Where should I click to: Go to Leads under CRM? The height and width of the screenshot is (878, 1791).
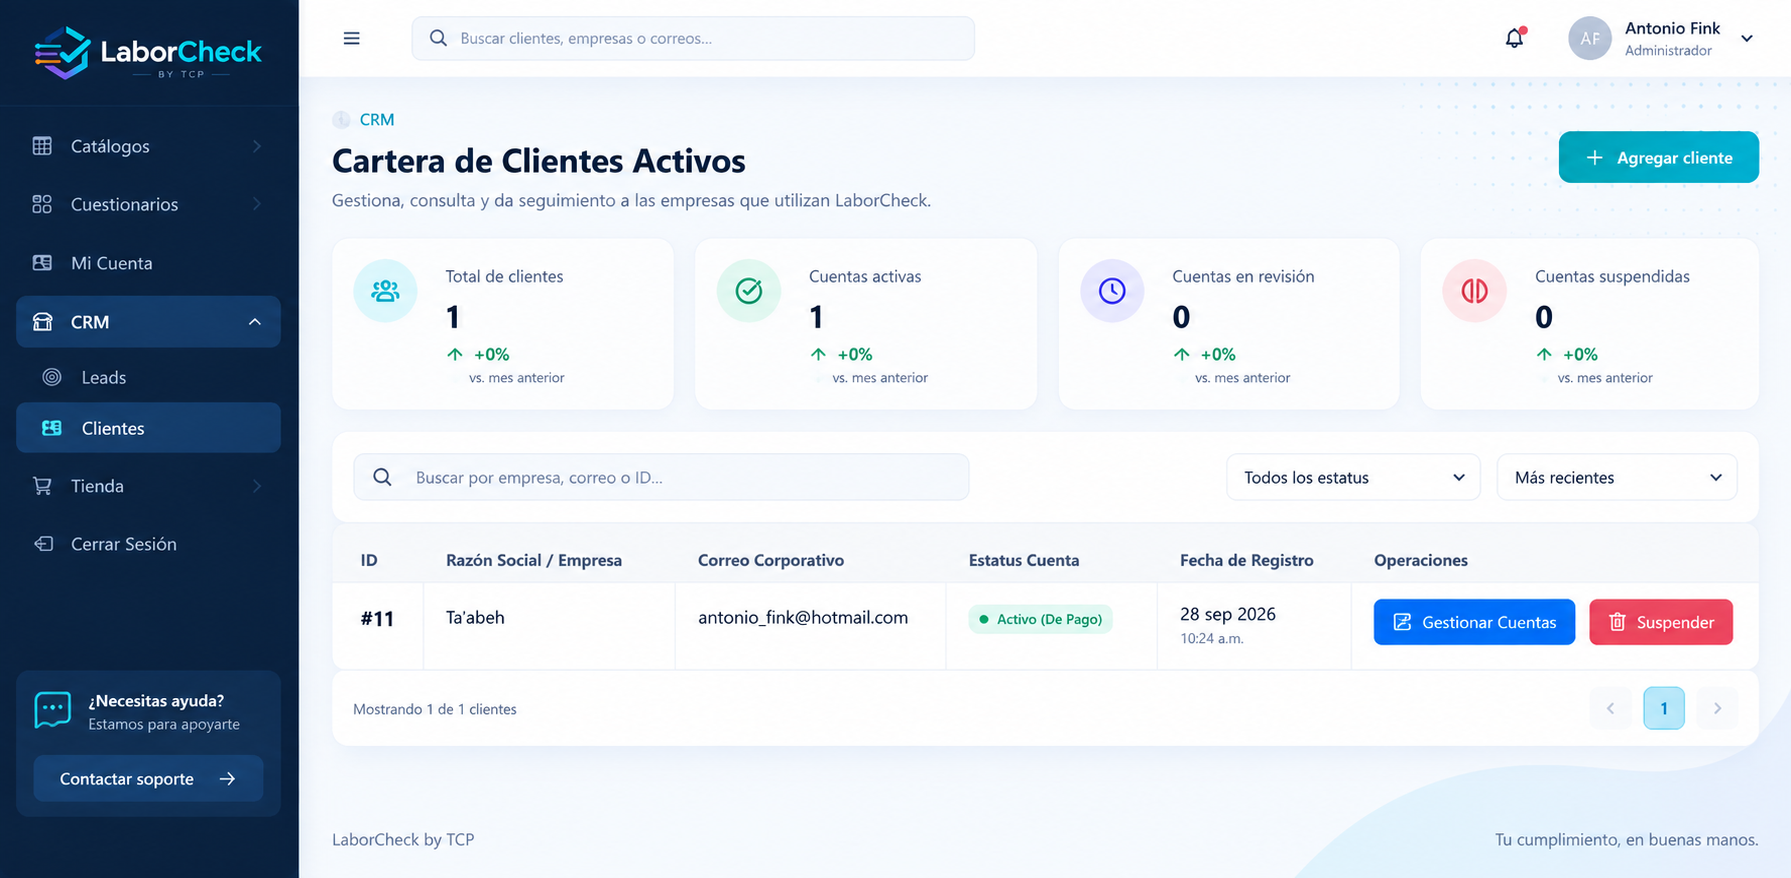(x=148, y=377)
